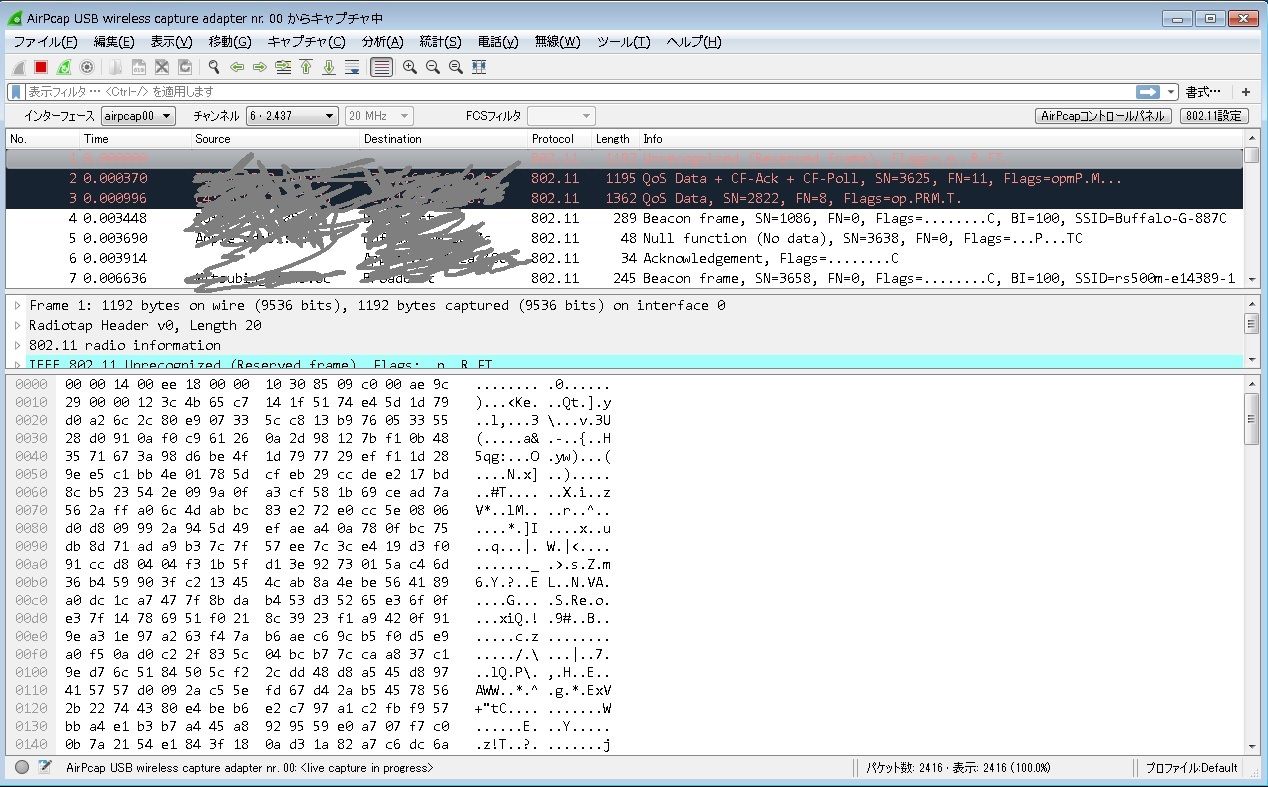1268x787 pixels.
Task: Open the 電話(y) menu
Action: pyautogui.click(x=498, y=42)
